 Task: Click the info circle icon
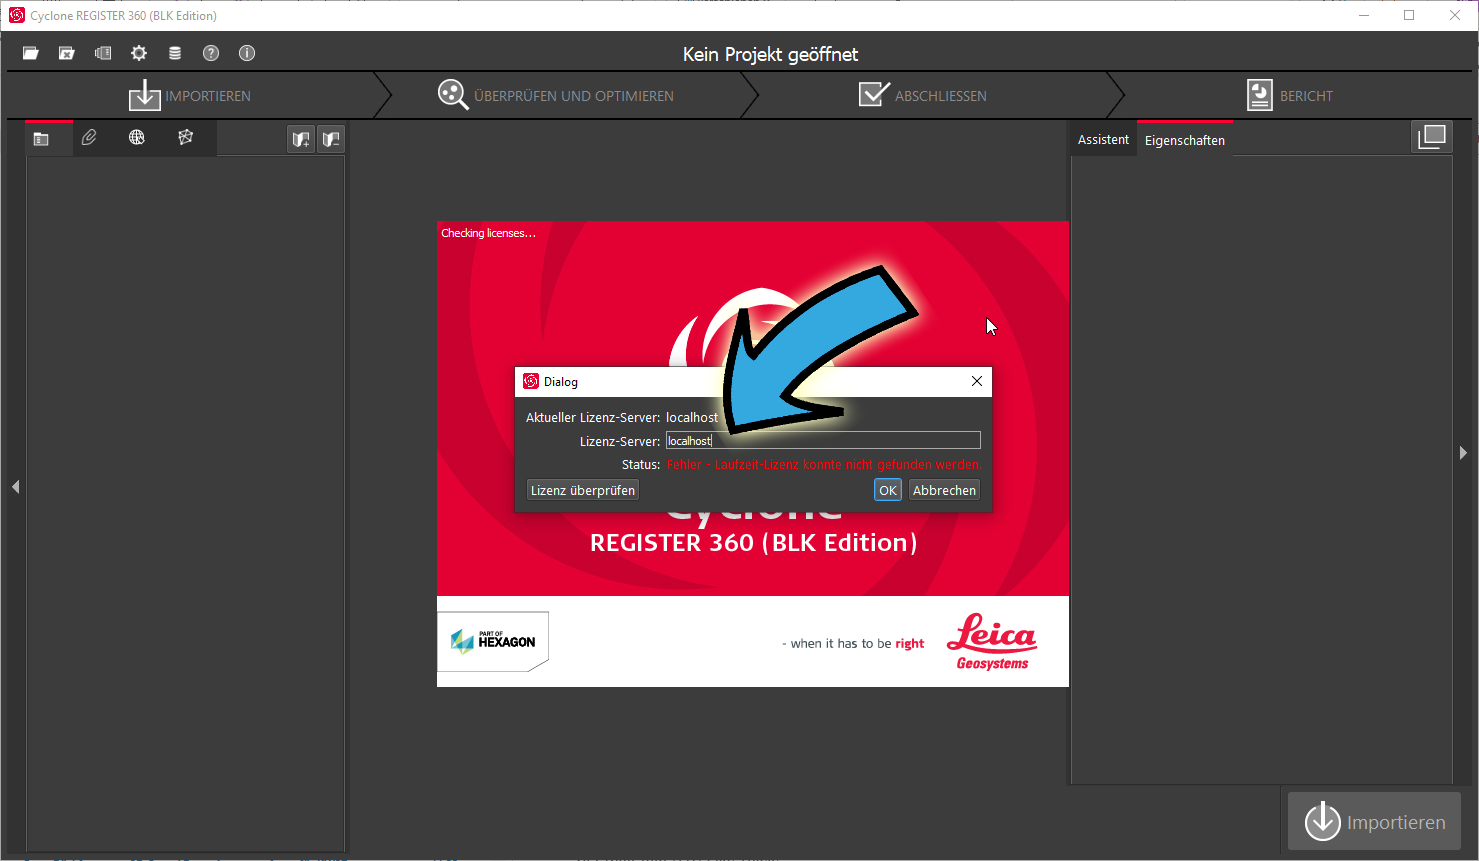(247, 53)
